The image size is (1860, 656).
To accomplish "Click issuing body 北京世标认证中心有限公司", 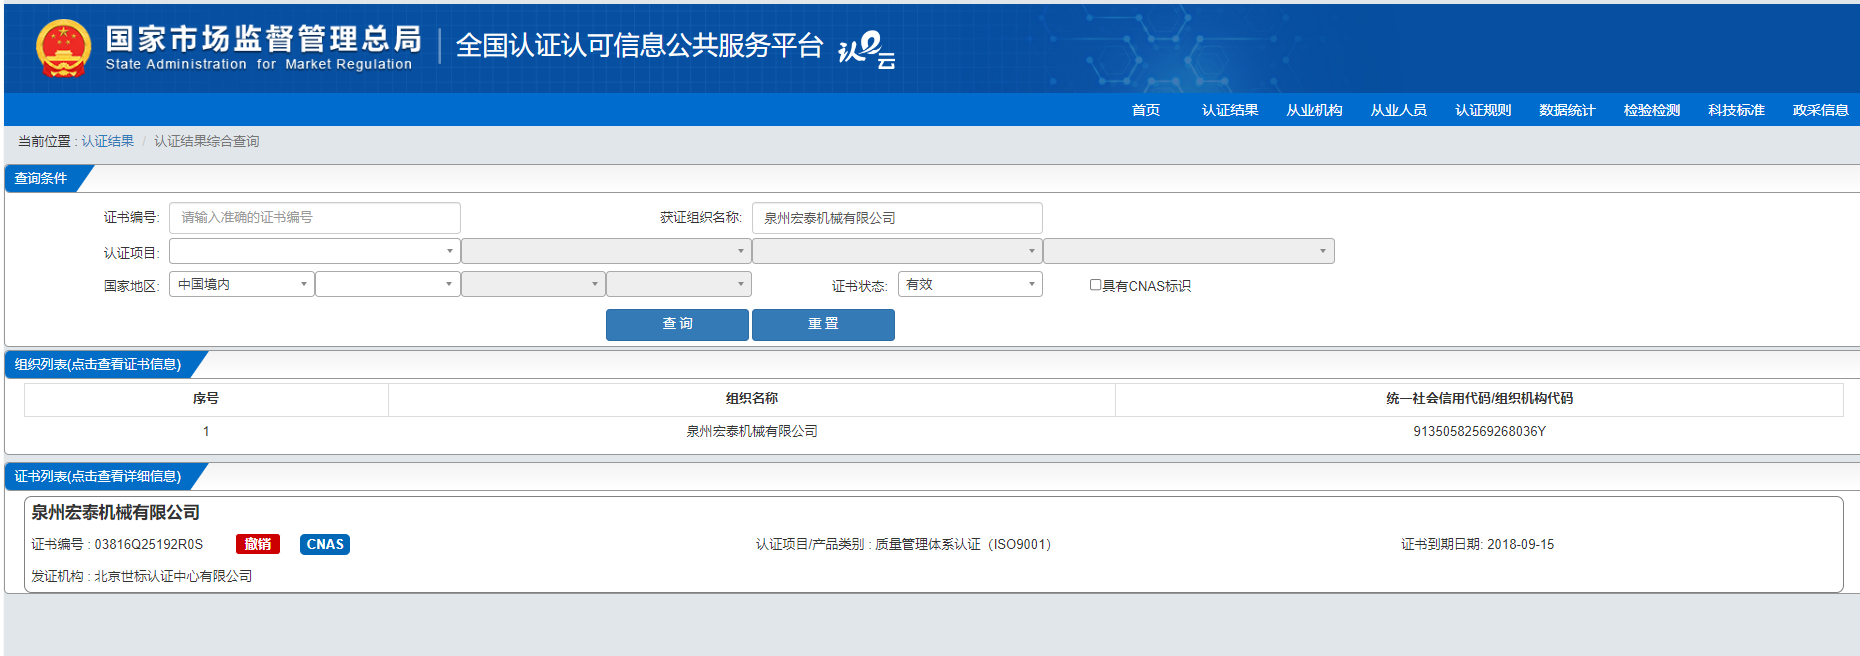I will [173, 576].
